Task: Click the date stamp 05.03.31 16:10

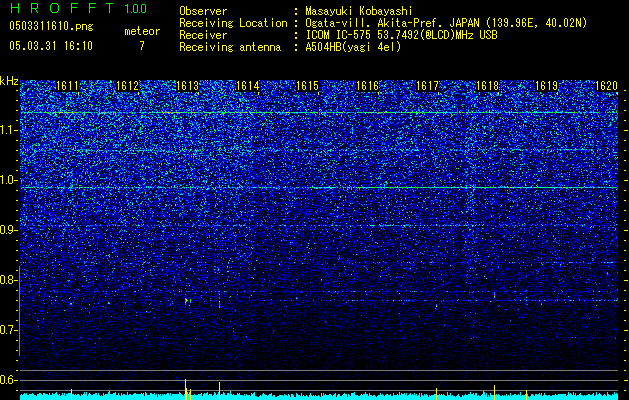Action: click(51, 46)
